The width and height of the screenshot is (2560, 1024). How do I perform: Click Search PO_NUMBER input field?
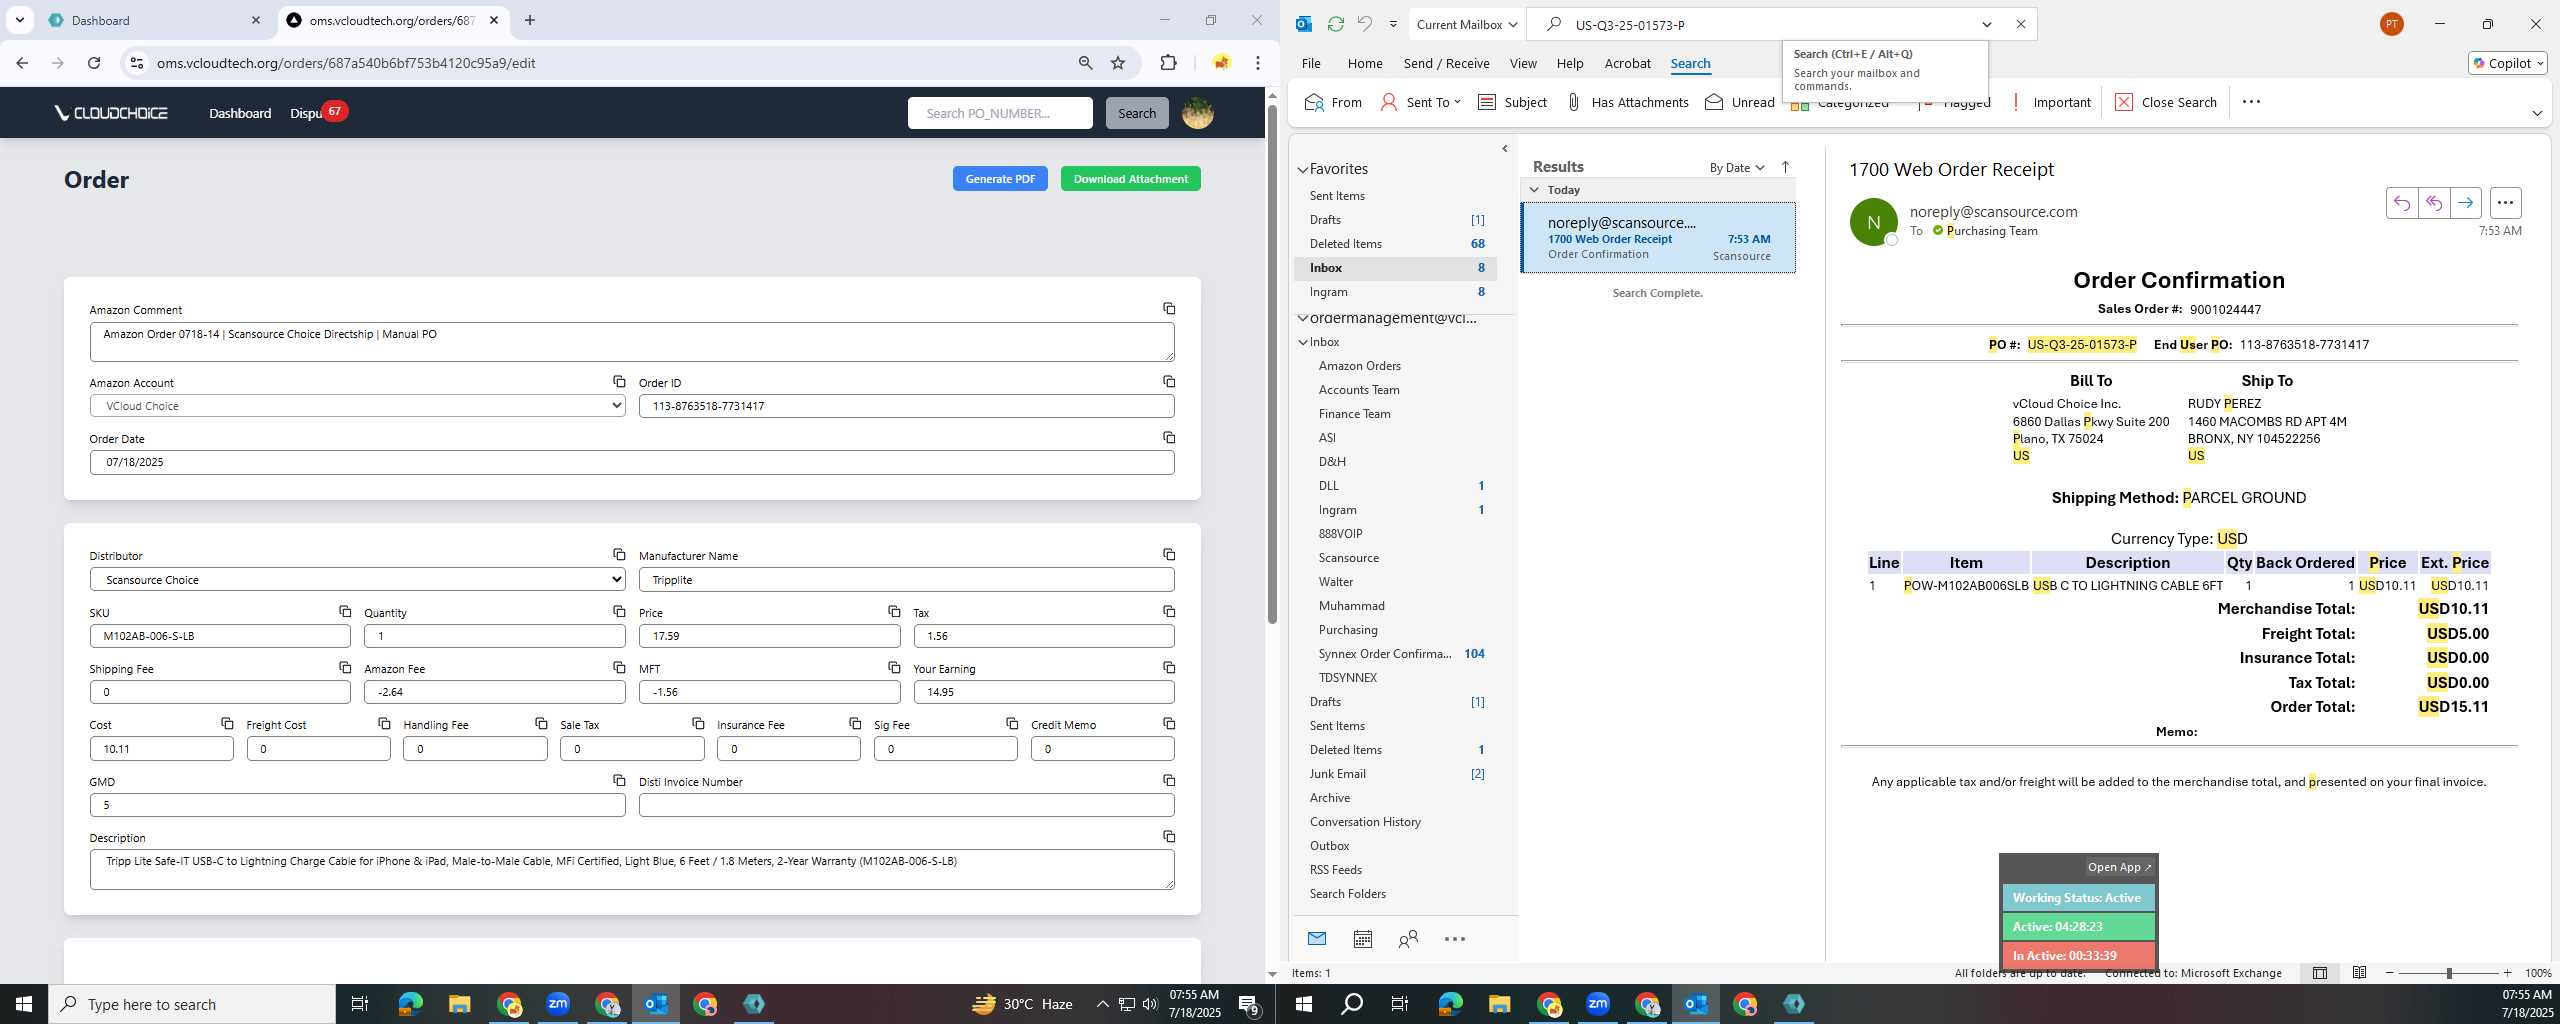(1000, 113)
